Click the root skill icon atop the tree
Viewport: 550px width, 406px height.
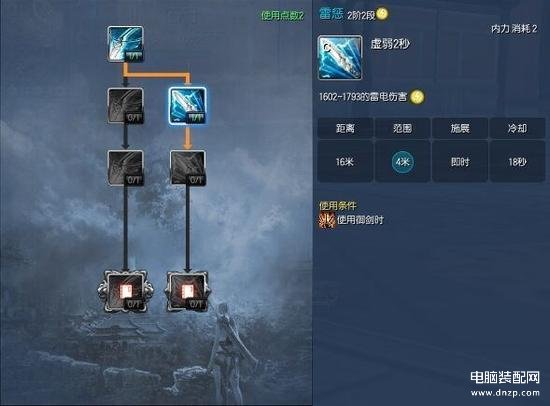point(126,44)
